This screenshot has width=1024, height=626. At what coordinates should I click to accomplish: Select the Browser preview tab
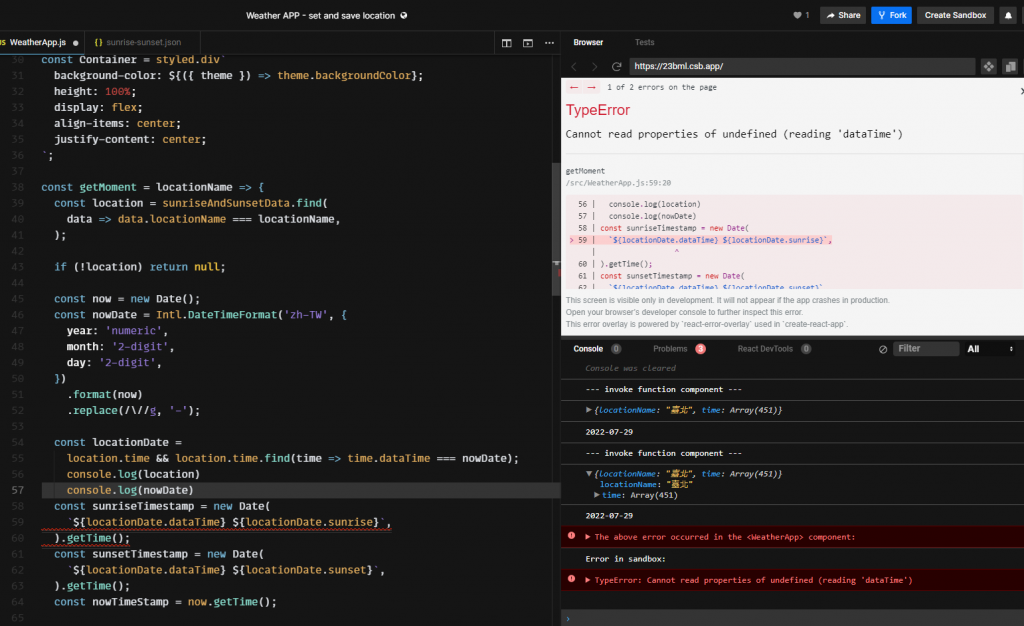(x=588, y=42)
